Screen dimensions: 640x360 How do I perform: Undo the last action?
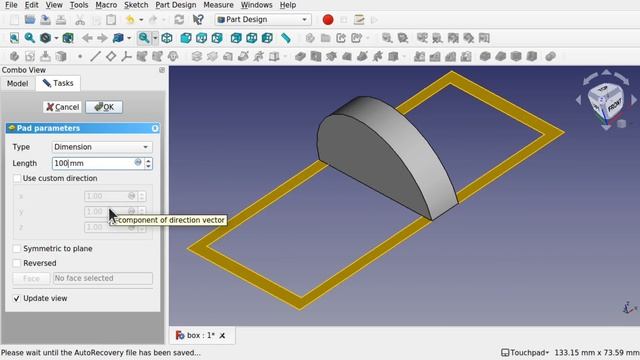130,20
